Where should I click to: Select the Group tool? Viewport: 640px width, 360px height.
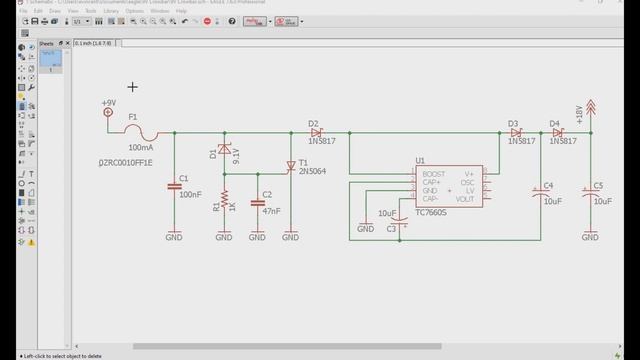(x=22, y=87)
